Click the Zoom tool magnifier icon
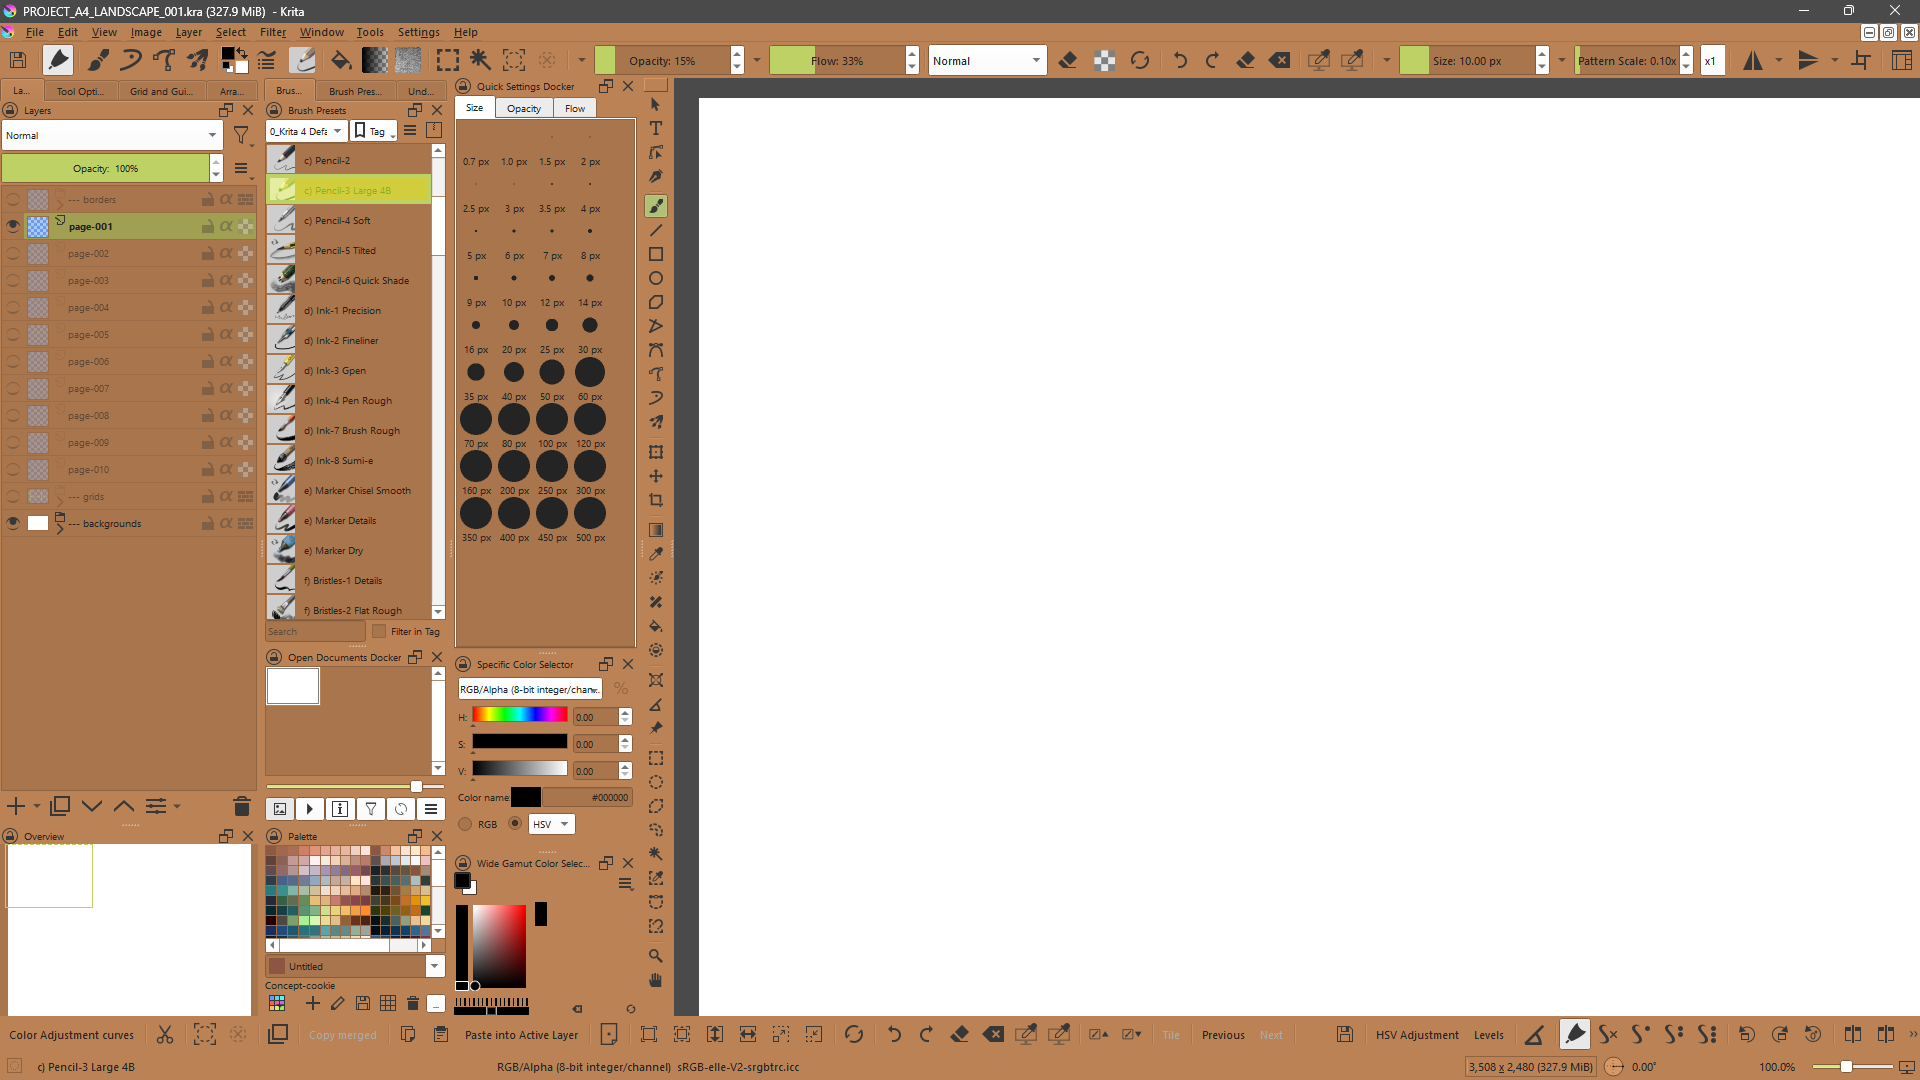This screenshot has width=1920, height=1080. point(656,956)
